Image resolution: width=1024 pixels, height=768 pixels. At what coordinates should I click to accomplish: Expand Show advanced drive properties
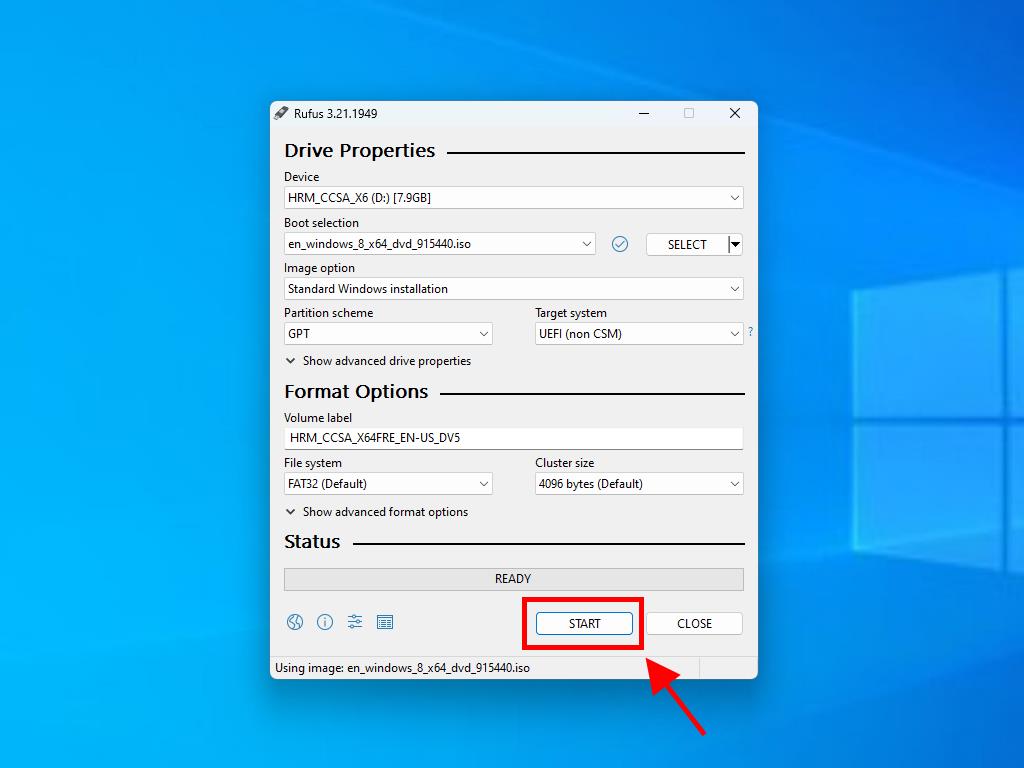click(x=378, y=361)
